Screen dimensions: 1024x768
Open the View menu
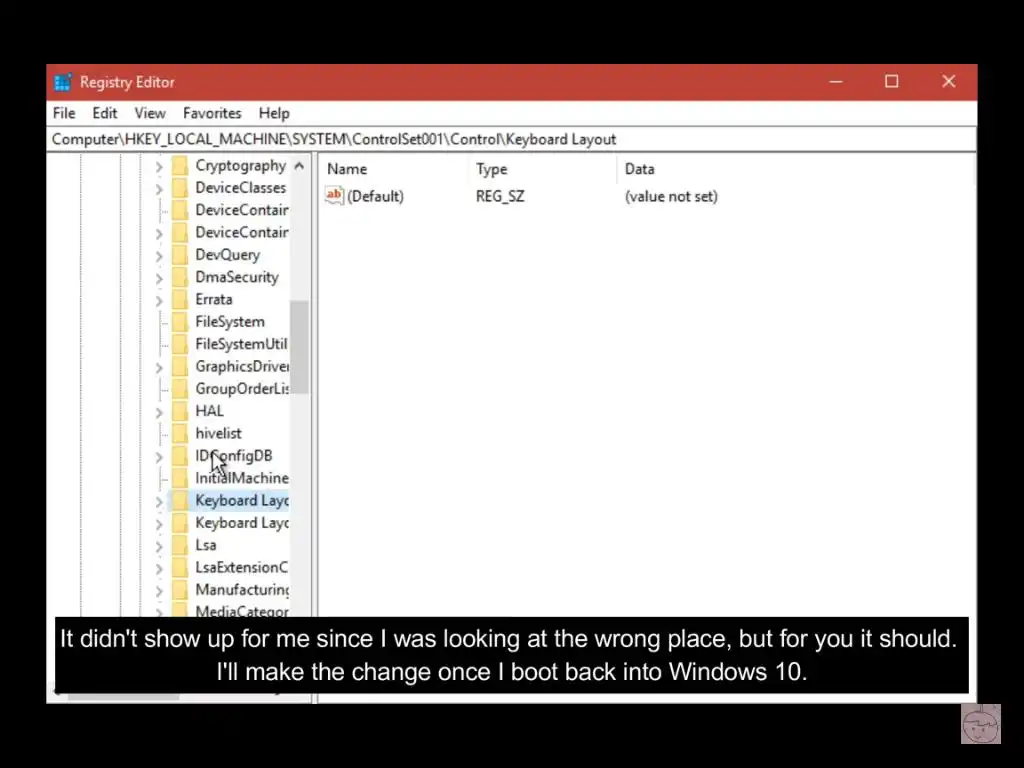tap(150, 113)
